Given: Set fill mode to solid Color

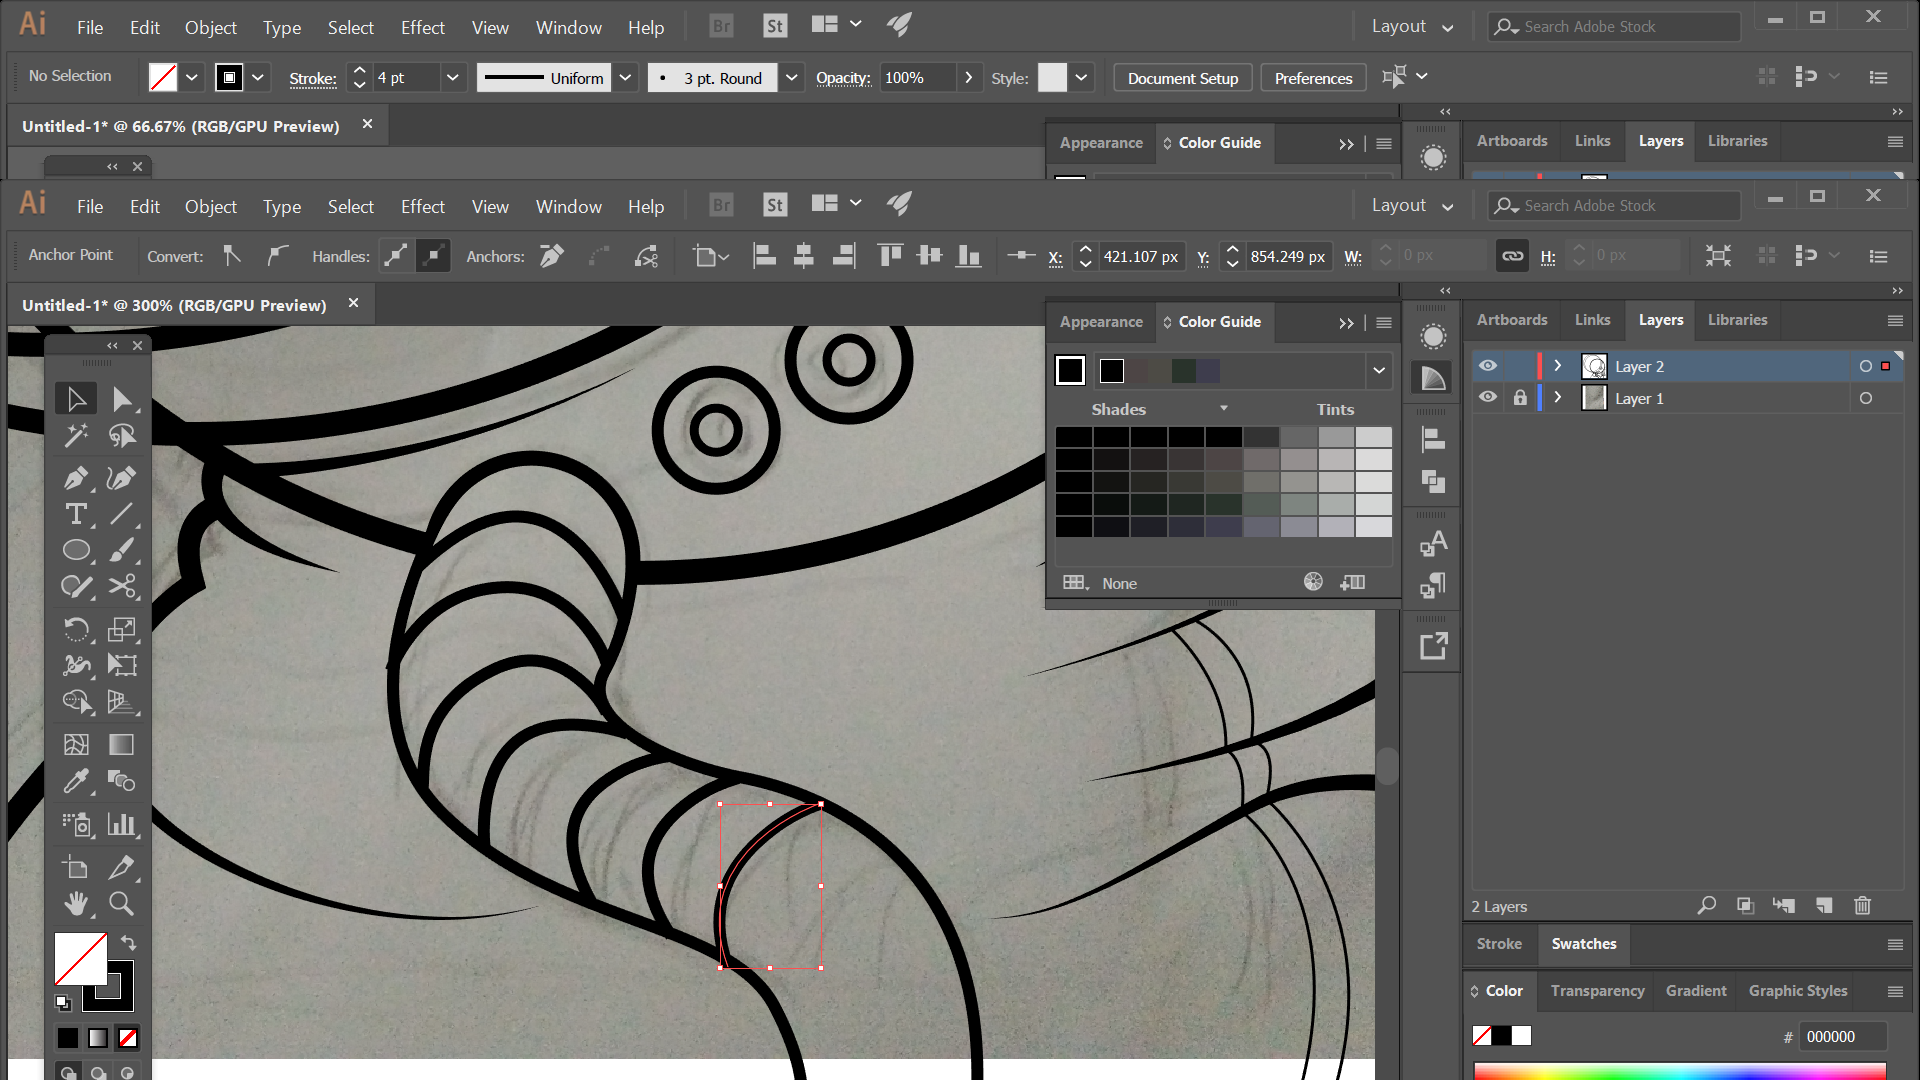Looking at the screenshot, I should (67, 1038).
